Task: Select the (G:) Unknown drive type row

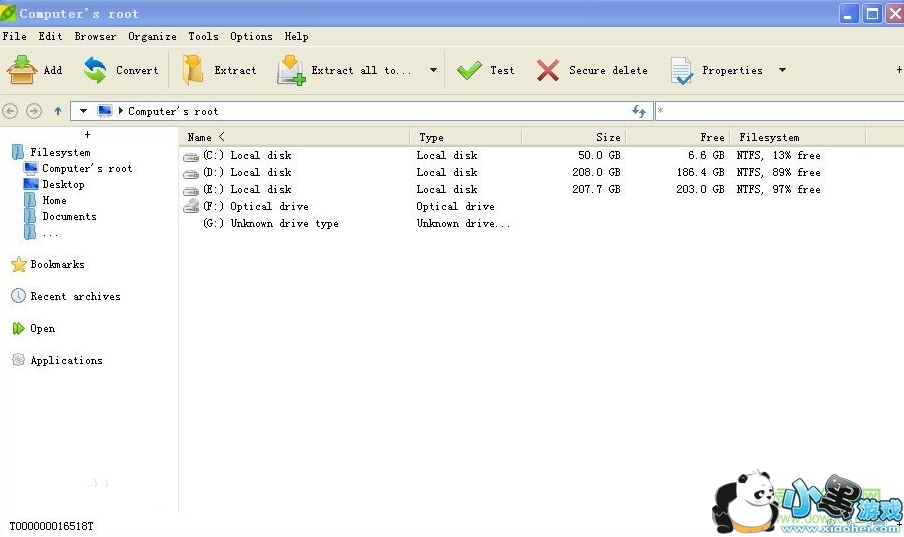Action: coord(271,223)
